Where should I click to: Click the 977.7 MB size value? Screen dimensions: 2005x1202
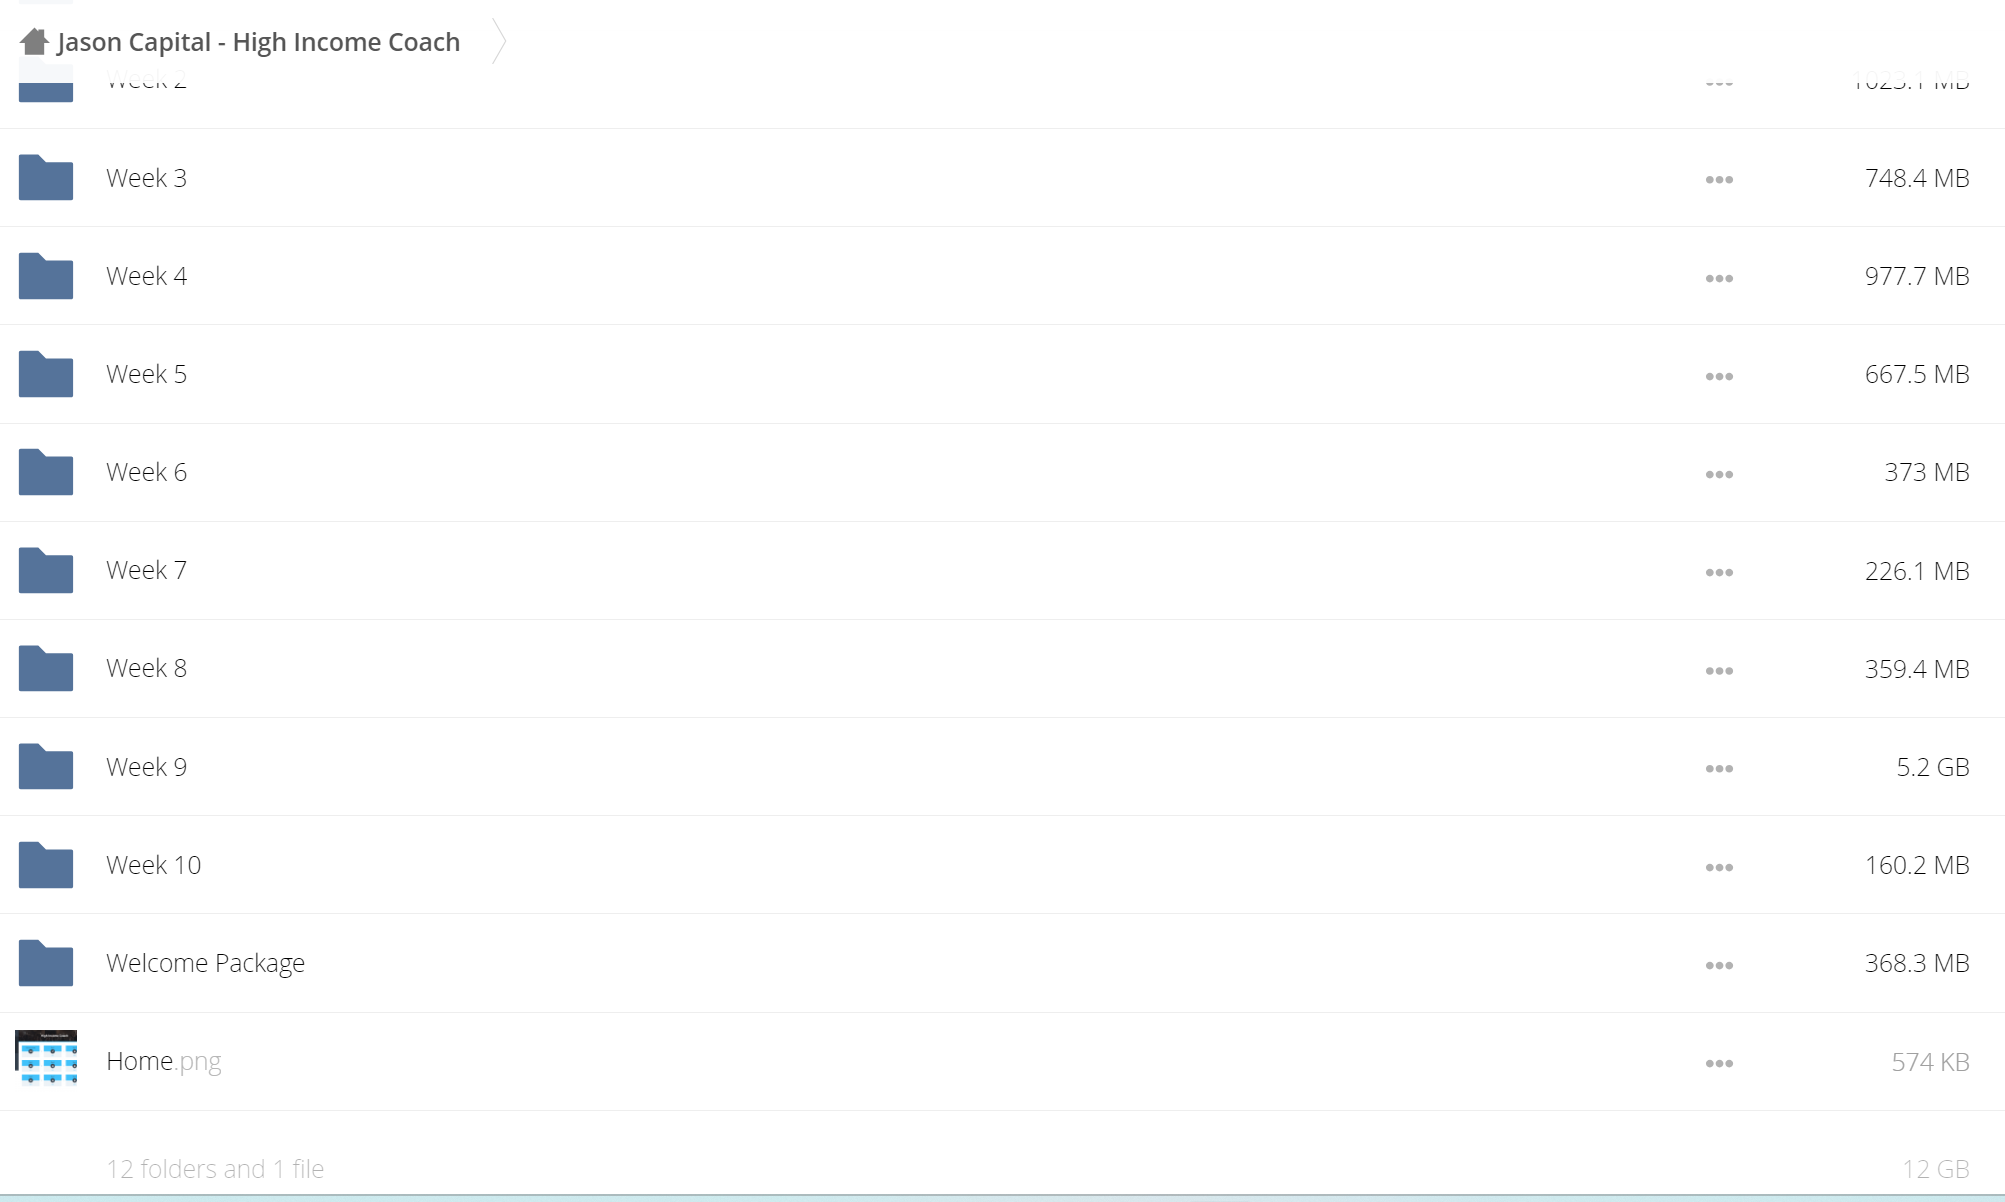pos(1917,276)
